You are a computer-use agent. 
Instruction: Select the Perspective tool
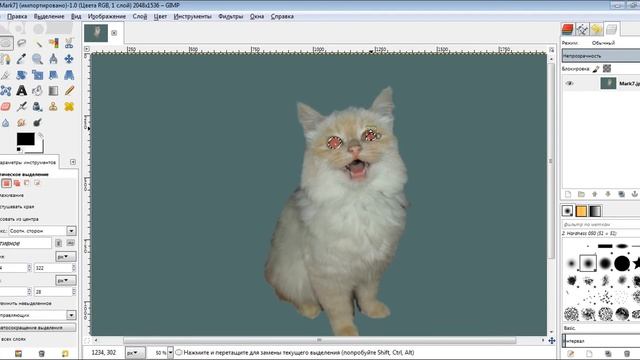69,75
